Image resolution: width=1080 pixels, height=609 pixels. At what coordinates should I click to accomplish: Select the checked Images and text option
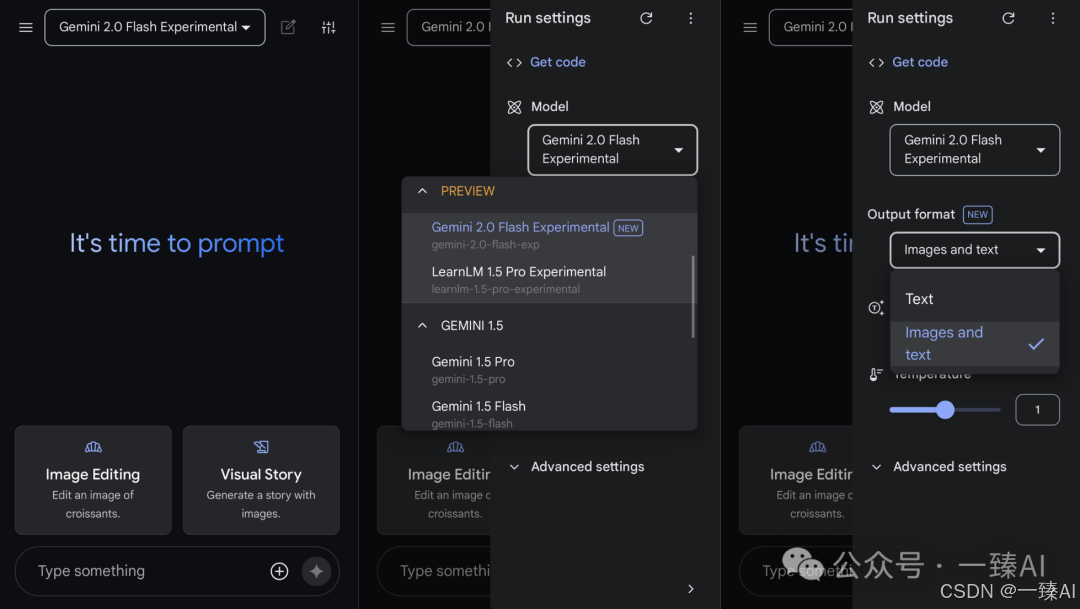[x=975, y=344]
